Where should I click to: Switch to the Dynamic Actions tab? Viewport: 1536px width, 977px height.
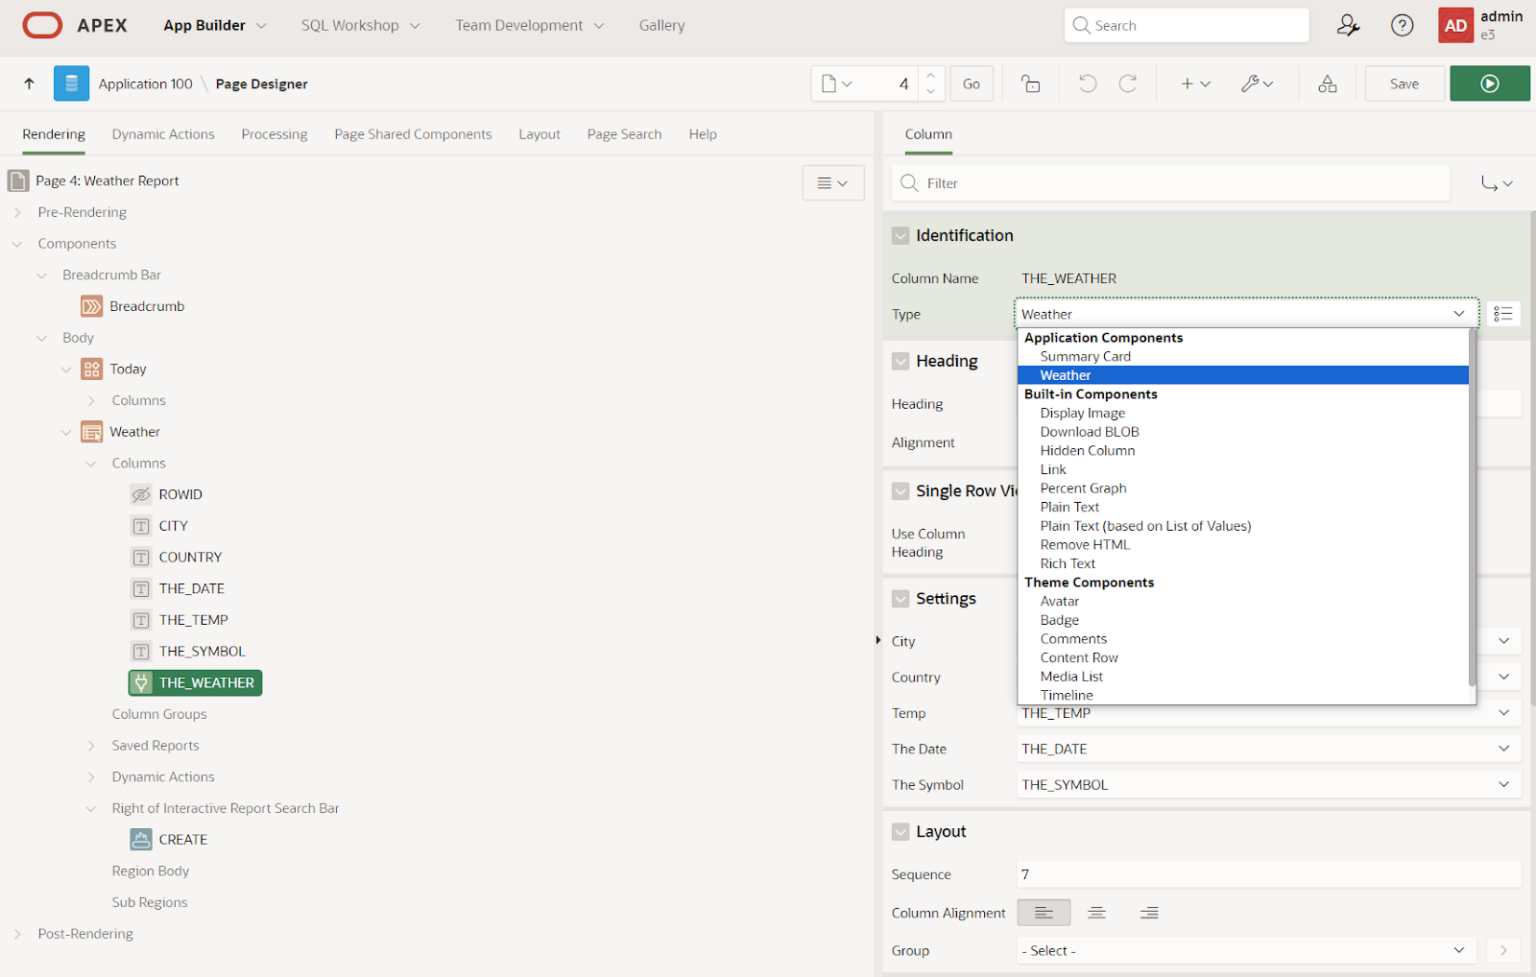pyautogui.click(x=163, y=134)
